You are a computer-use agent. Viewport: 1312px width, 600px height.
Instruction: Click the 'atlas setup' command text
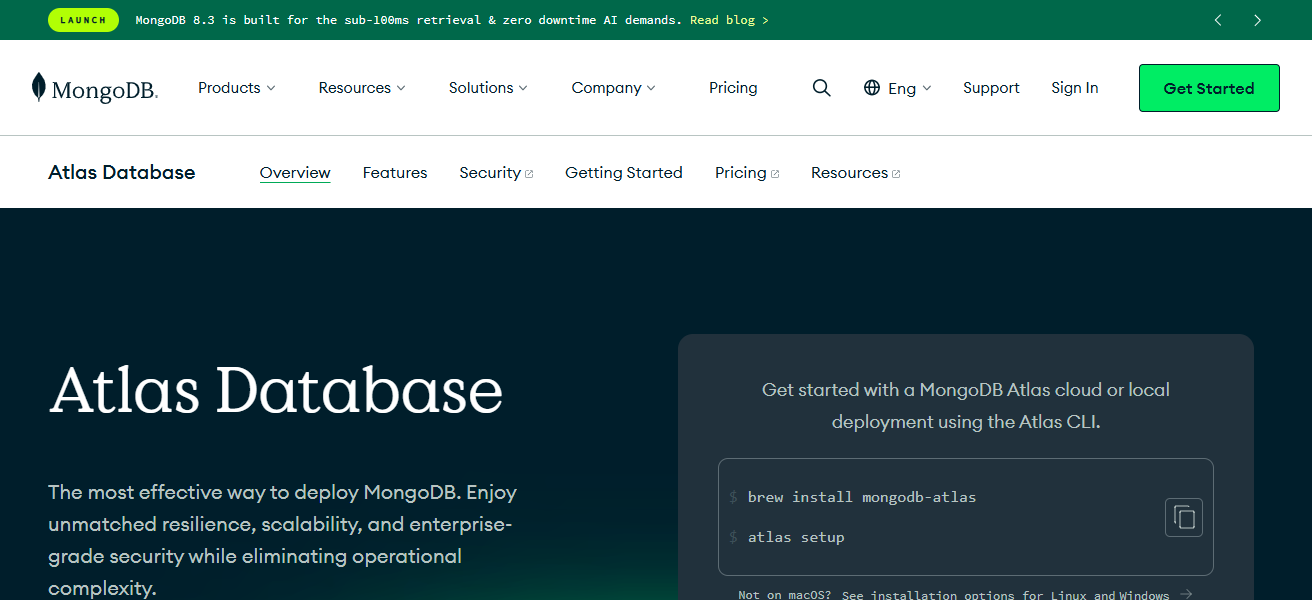click(x=796, y=537)
